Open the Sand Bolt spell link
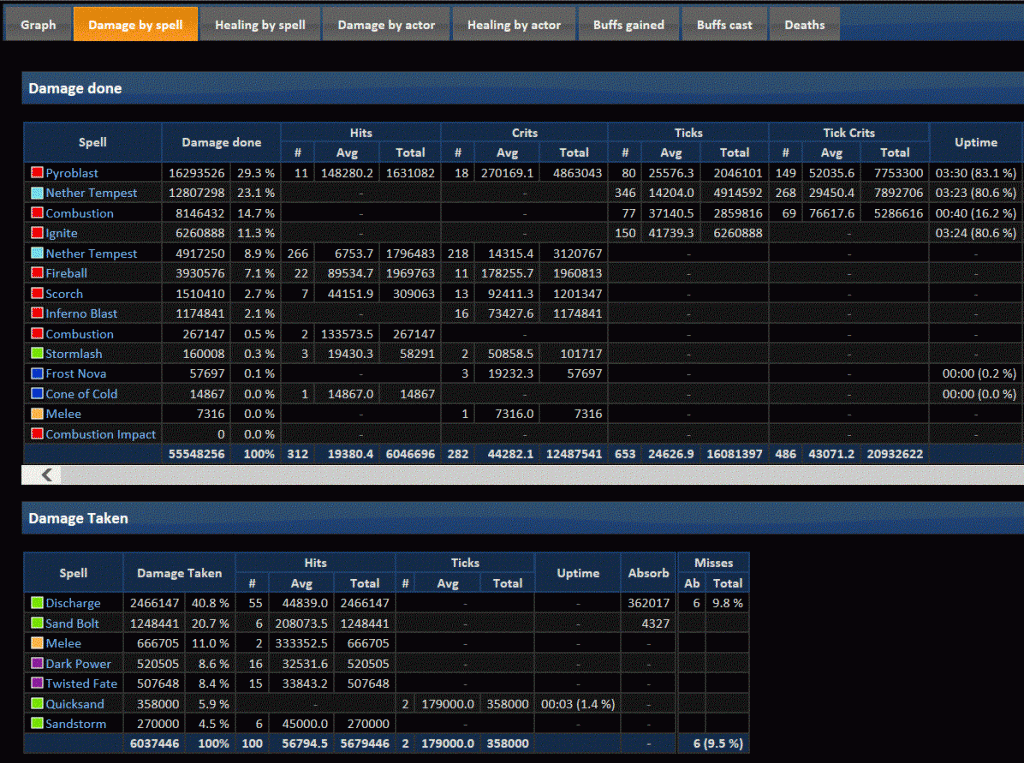Screen dimensions: 1024x763 pos(72,623)
